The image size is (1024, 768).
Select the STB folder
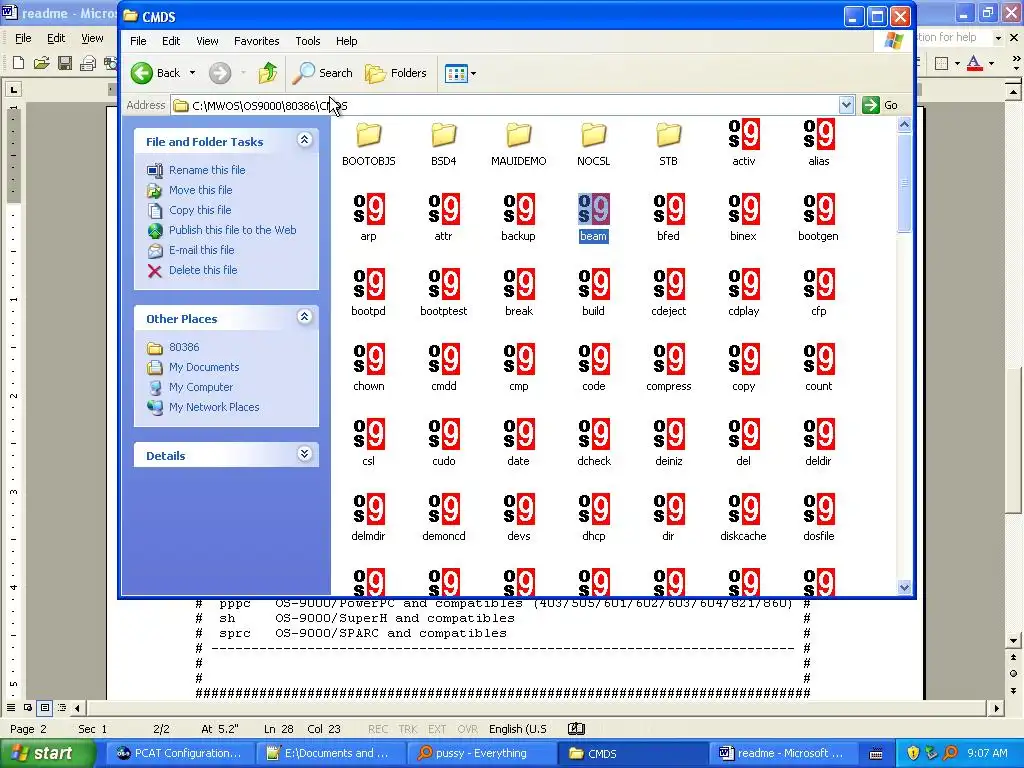click(668, 135)
